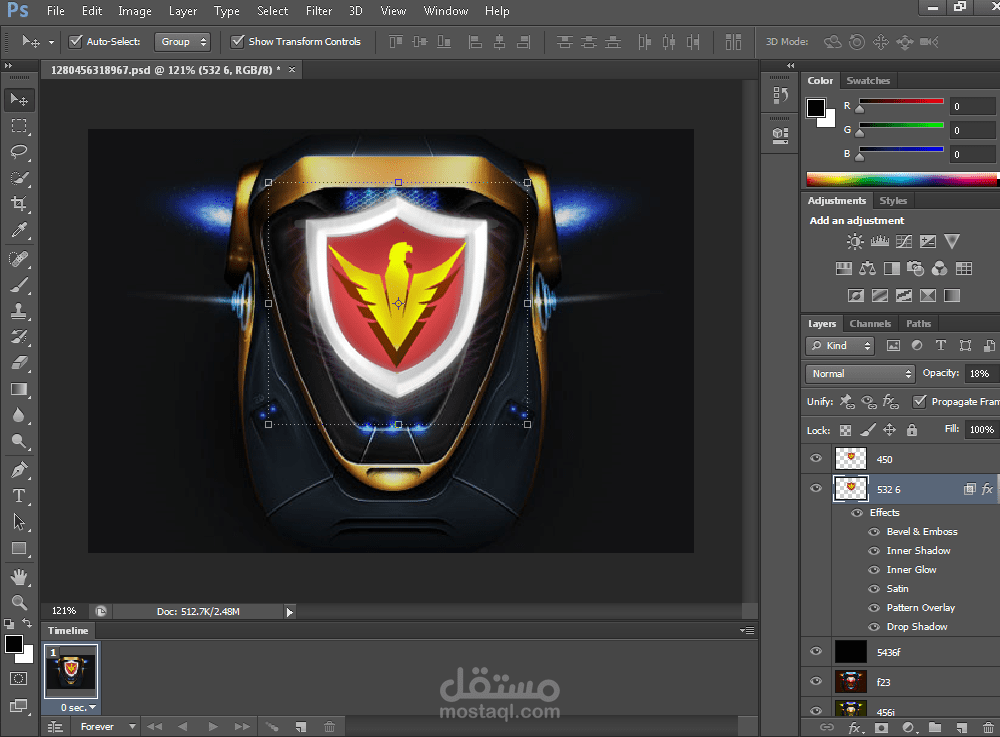
Task: Select the Hand tool
Action: click(x=19, y=577)
